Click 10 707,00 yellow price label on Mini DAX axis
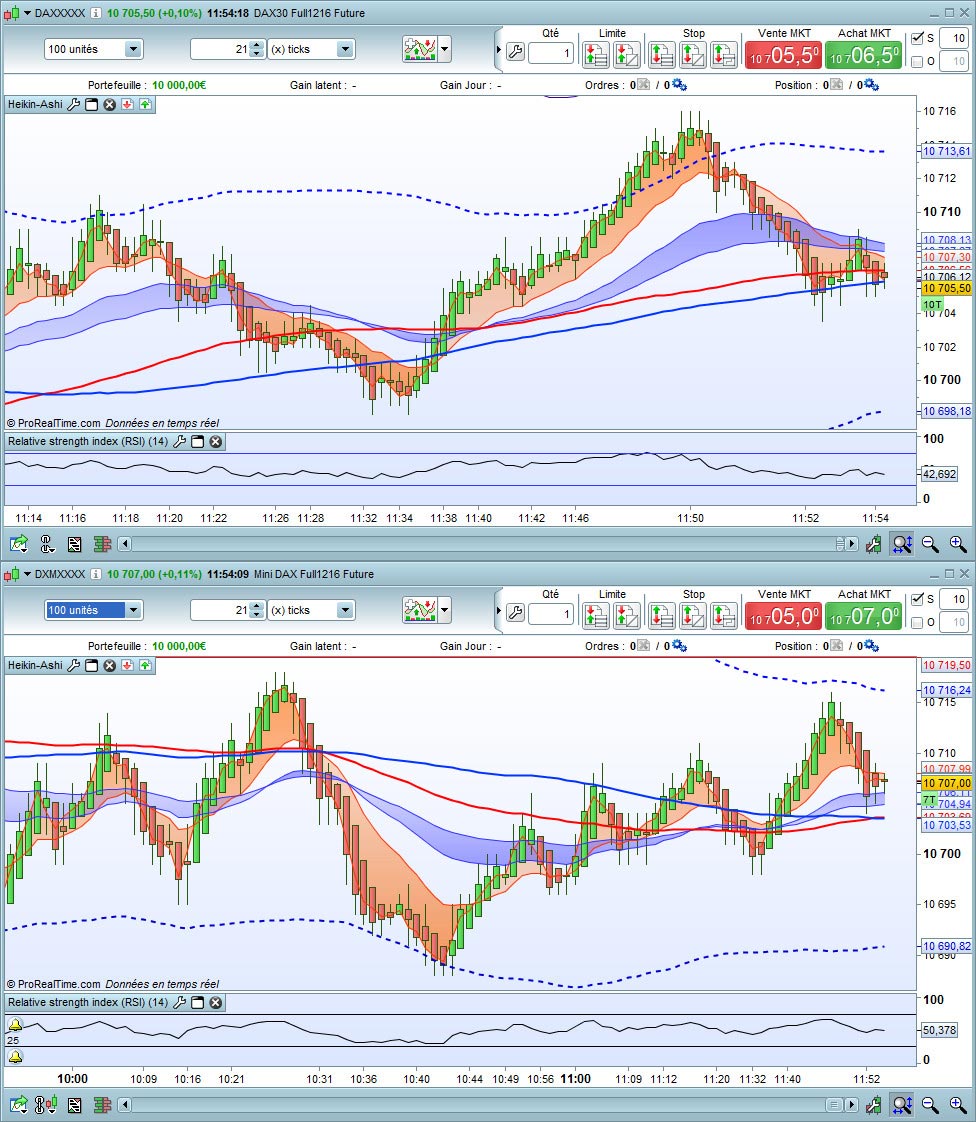This screenshot has width=976, height=1122. [x=946, y=784]
